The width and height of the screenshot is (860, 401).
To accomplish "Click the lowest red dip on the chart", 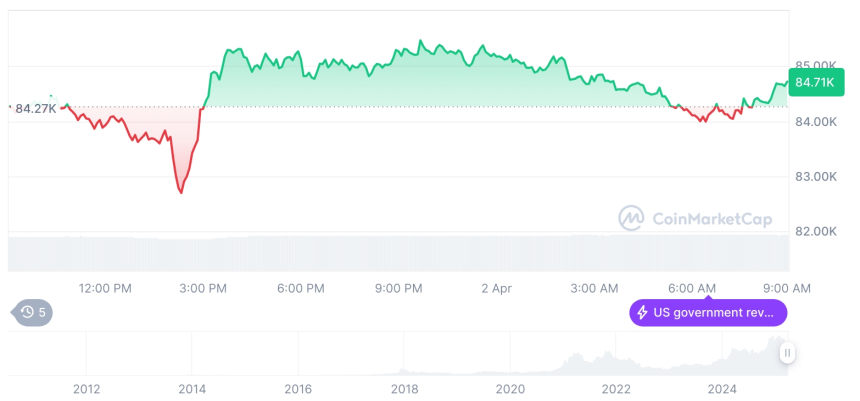I will pos(181,191).
